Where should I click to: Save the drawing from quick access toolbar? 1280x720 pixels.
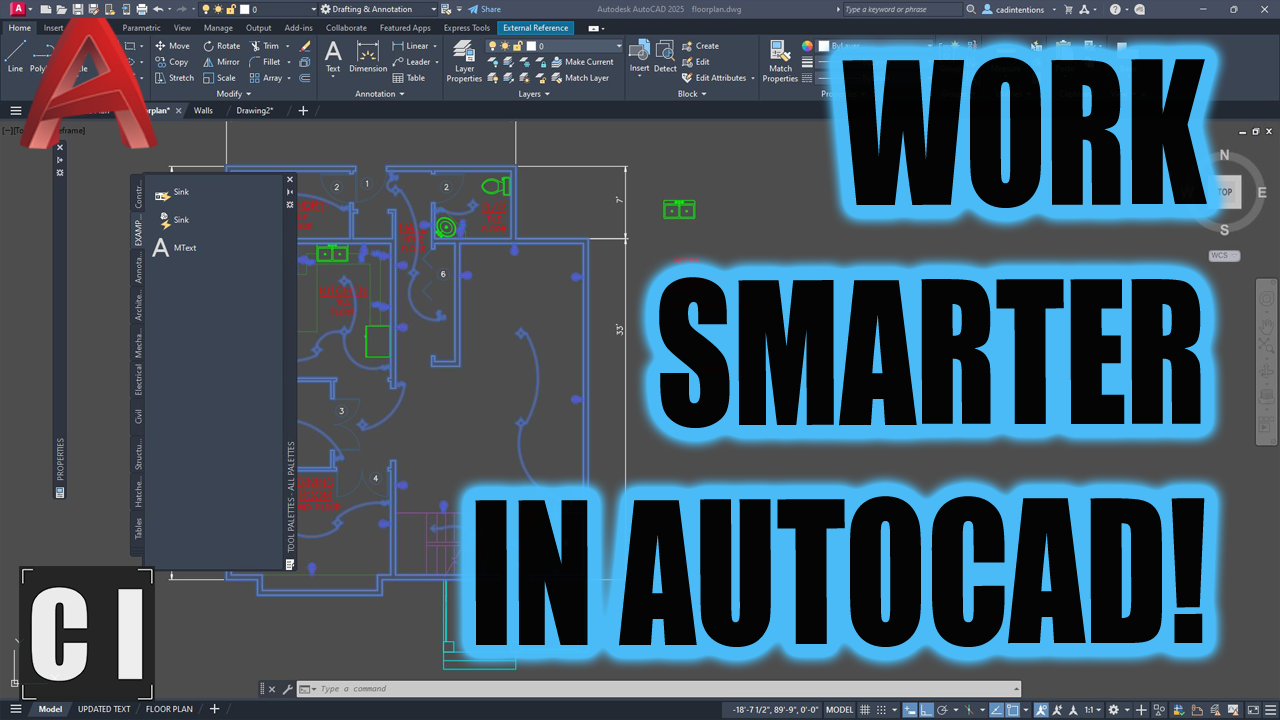[77, 9]
